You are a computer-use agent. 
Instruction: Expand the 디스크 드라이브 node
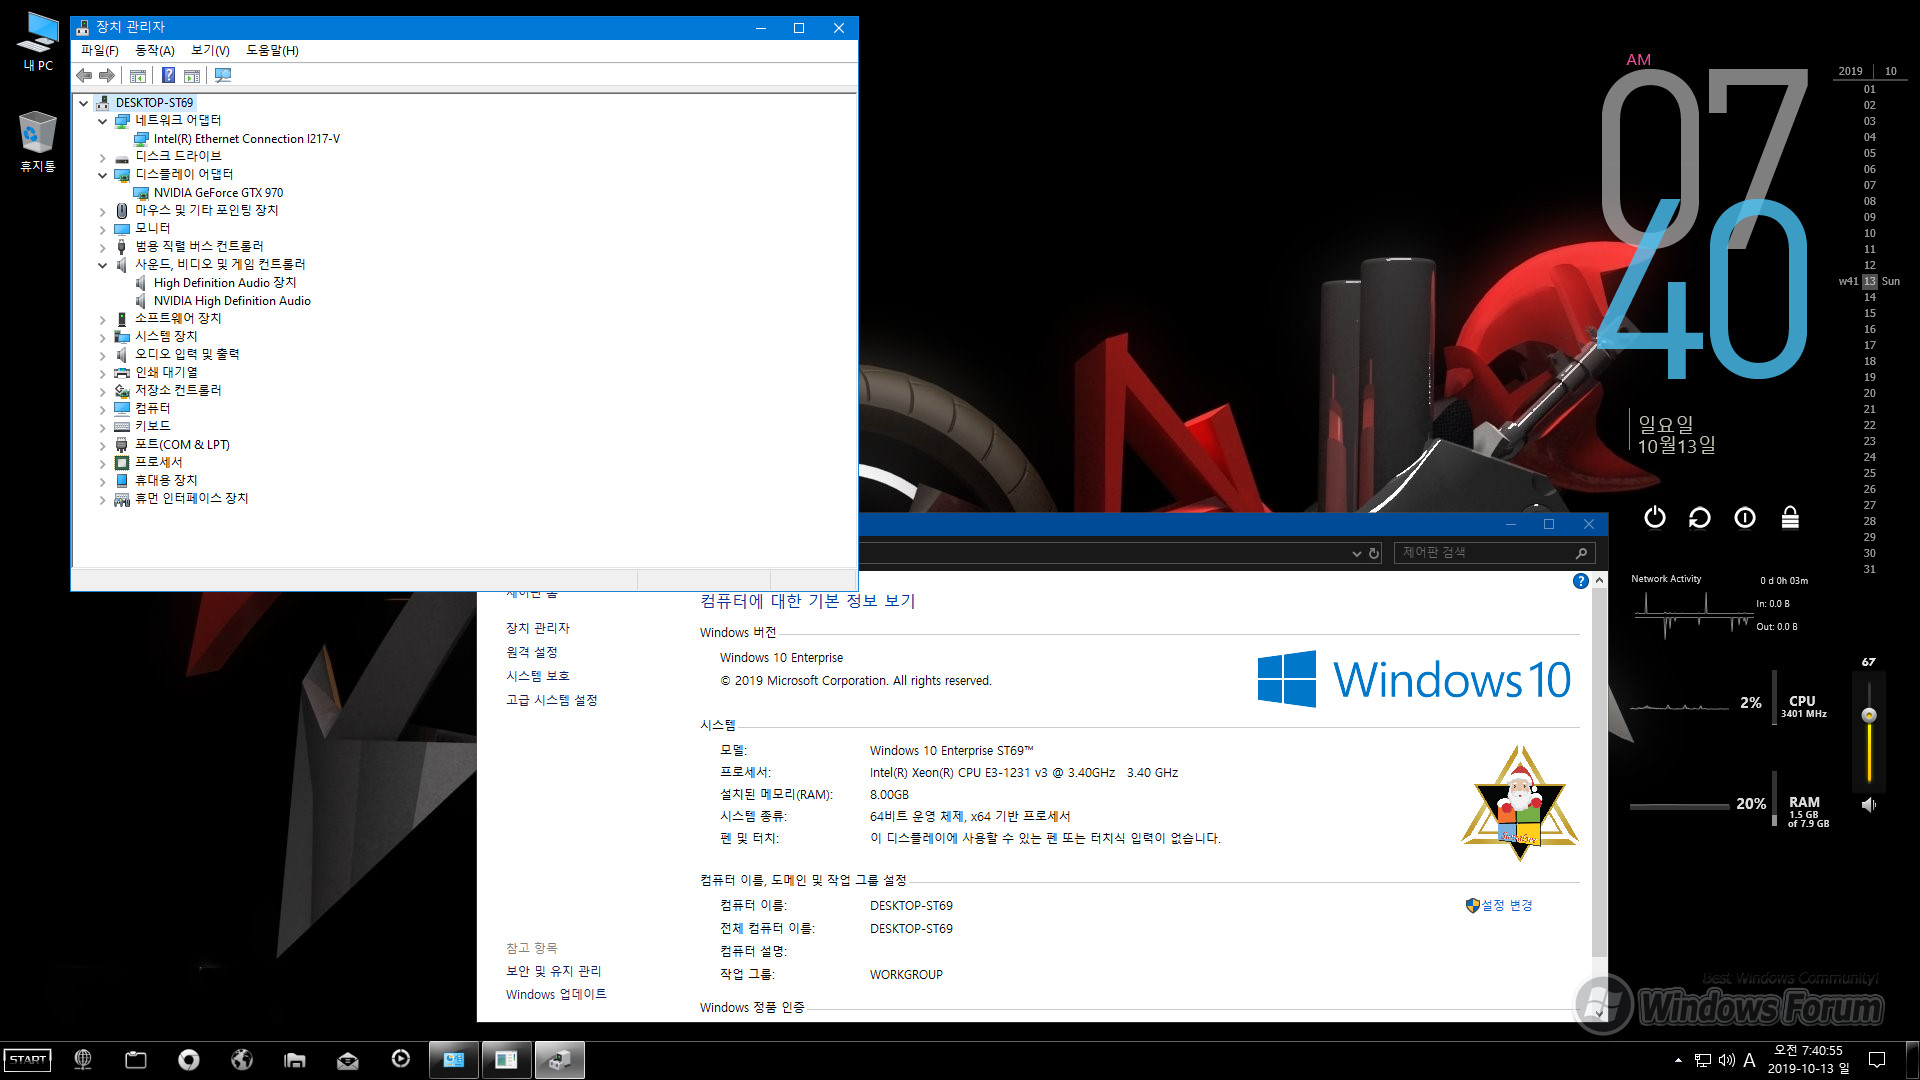point(102,157)
